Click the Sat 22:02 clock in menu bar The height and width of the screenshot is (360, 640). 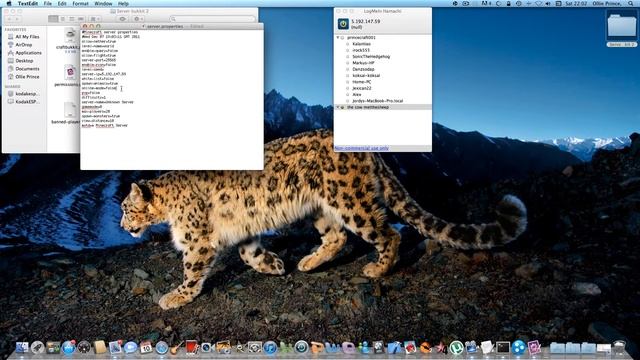(576, 3)
